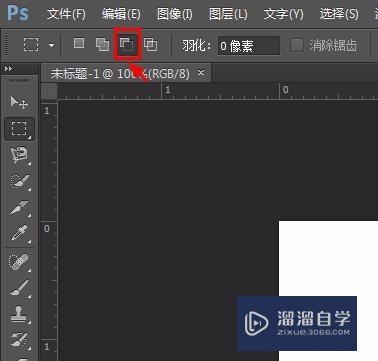Screen dimensions: 378x361
Task: Expand the tool preset picker arrow
Action: coord(51,45)
